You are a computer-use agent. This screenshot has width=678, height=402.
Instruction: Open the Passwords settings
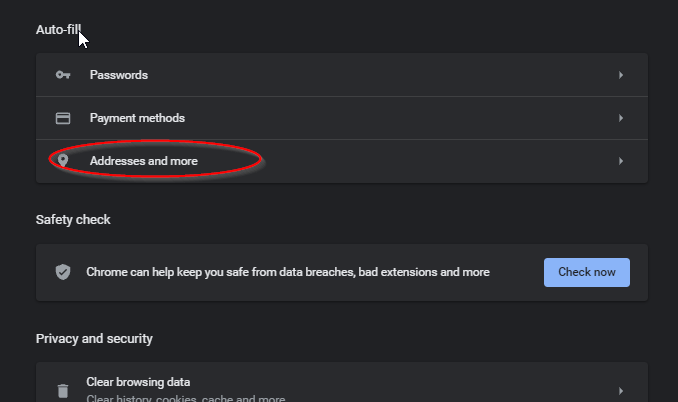pos(342,75)
